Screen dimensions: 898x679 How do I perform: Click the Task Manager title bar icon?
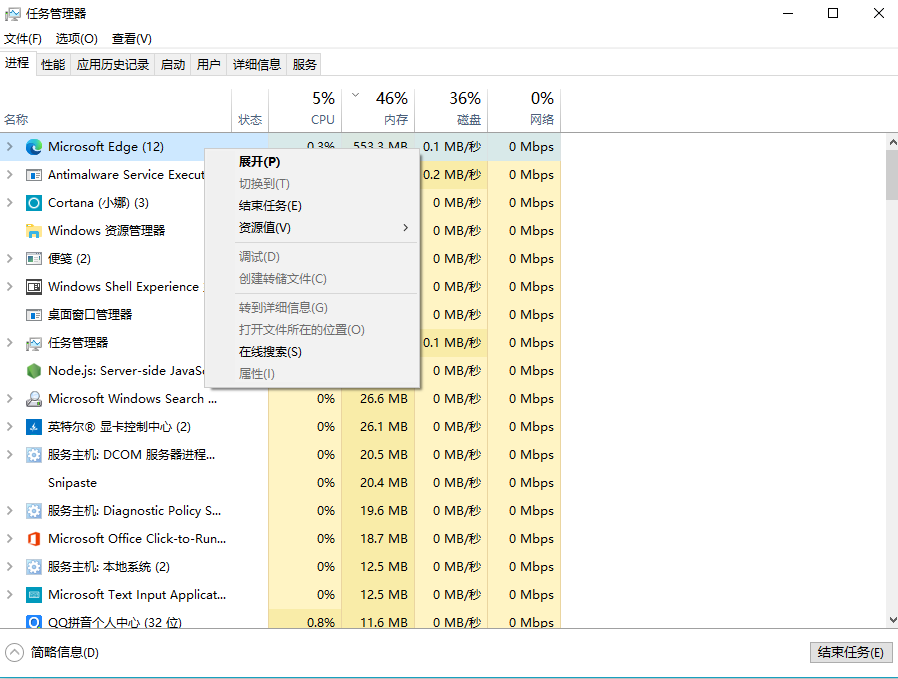click(13, 14)
